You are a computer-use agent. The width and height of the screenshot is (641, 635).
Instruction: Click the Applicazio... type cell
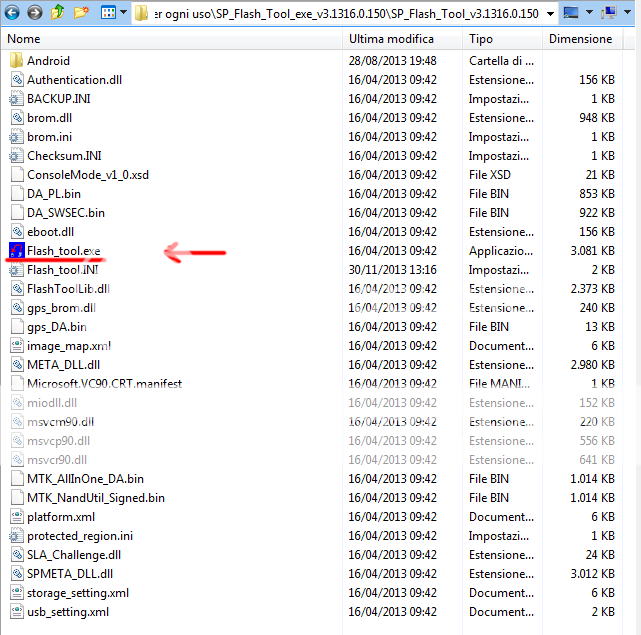point(501,251)
